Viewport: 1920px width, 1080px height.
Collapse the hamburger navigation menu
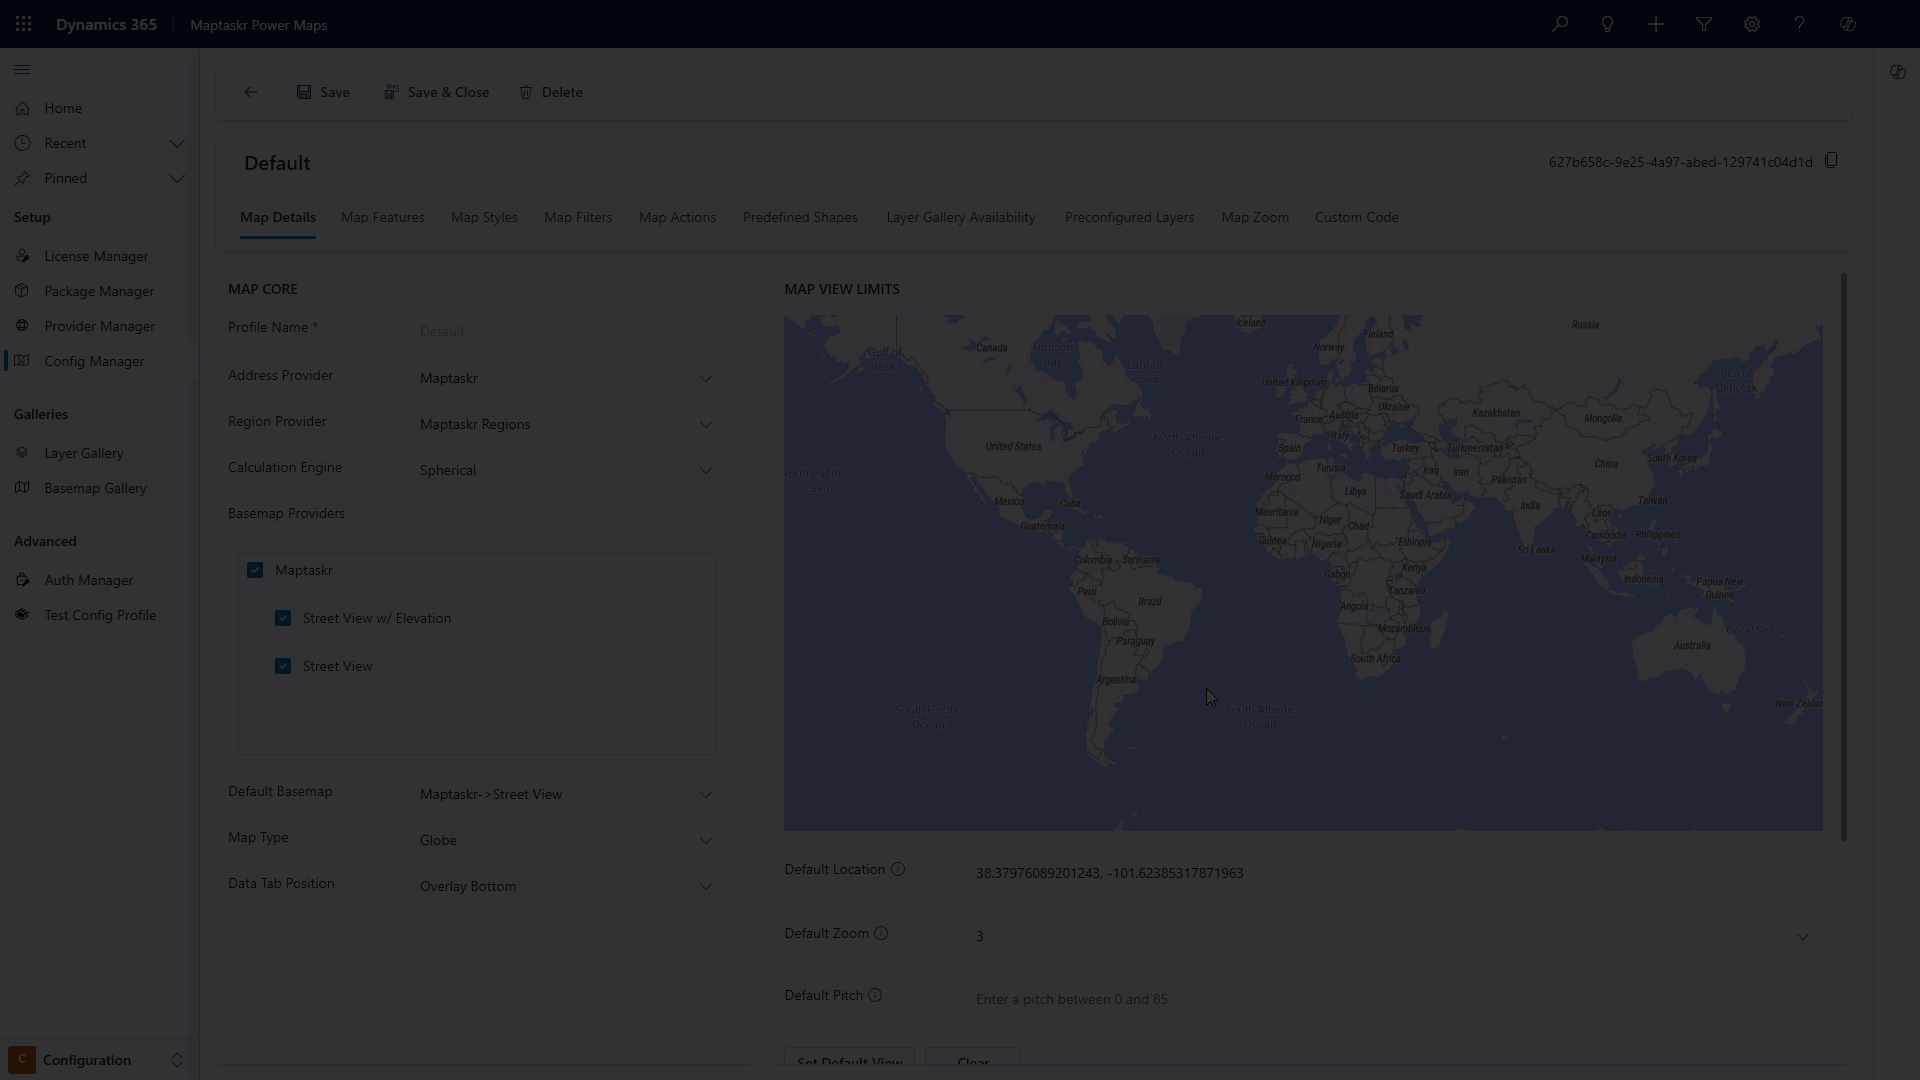[x=22, y=70]
